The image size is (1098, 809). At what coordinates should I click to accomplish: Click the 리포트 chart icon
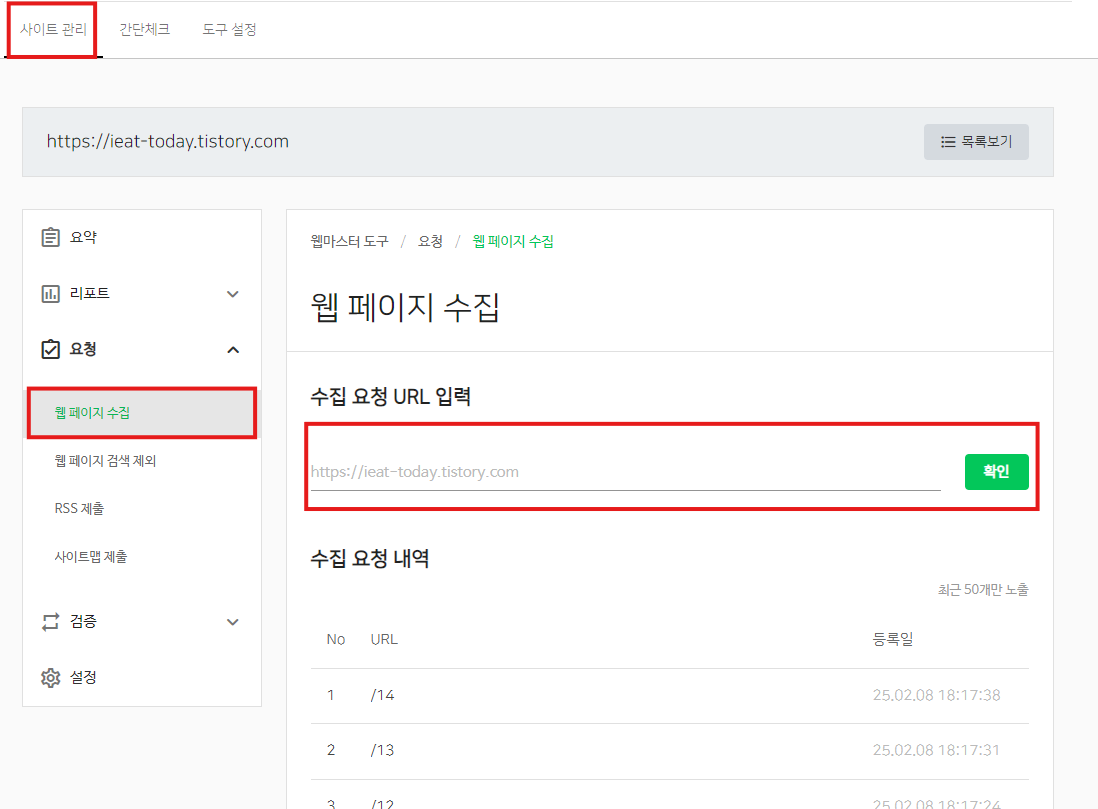[x=50, y=293]
